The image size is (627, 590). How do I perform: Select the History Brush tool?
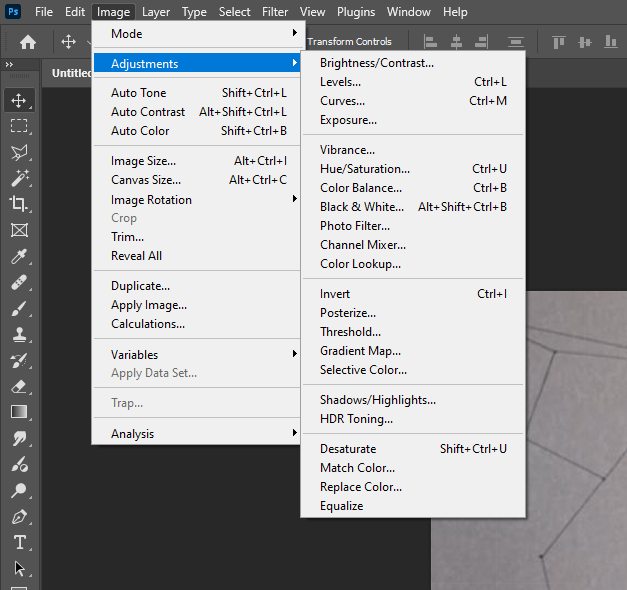pyautogui.click(x=19, y=360)
